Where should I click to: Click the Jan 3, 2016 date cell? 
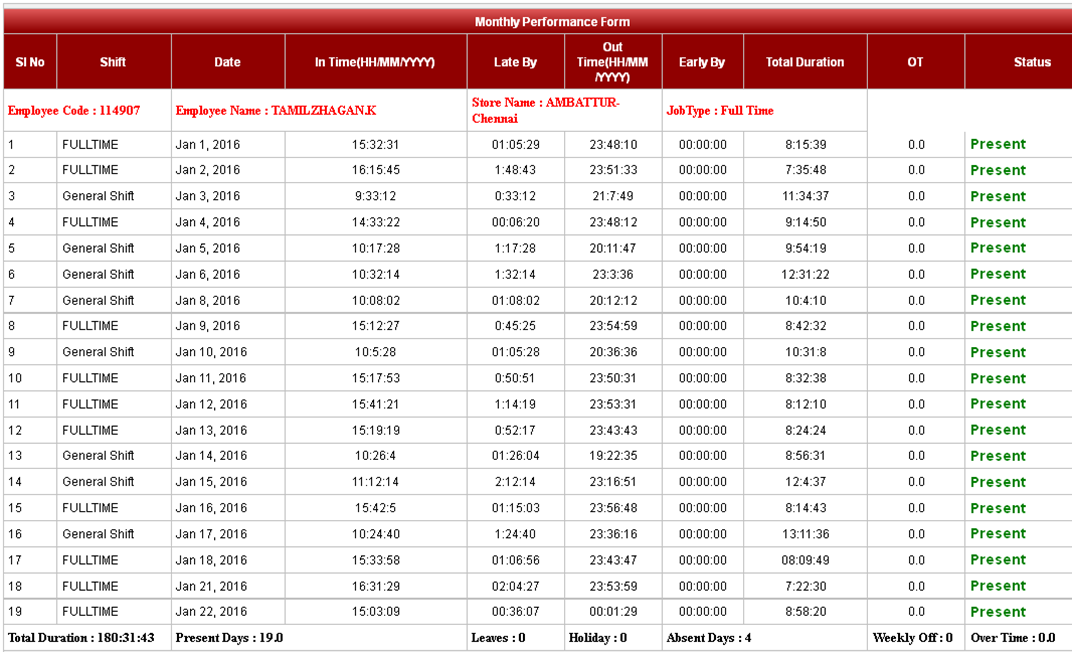208,196
